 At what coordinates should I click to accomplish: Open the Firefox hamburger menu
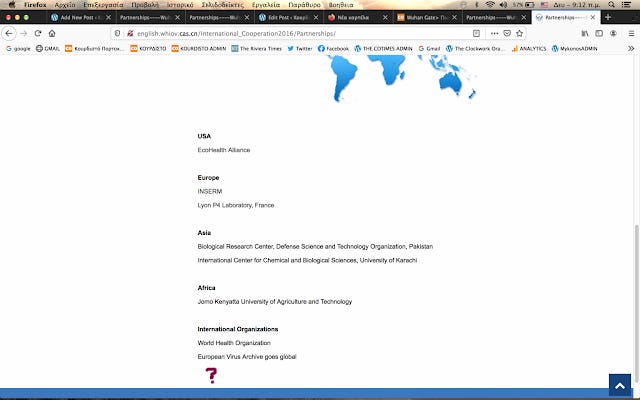click(x=631, y=33)
